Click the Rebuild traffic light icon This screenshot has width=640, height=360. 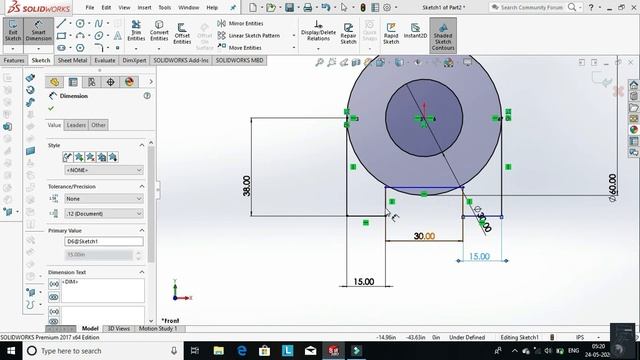click(x=362, y=7)
